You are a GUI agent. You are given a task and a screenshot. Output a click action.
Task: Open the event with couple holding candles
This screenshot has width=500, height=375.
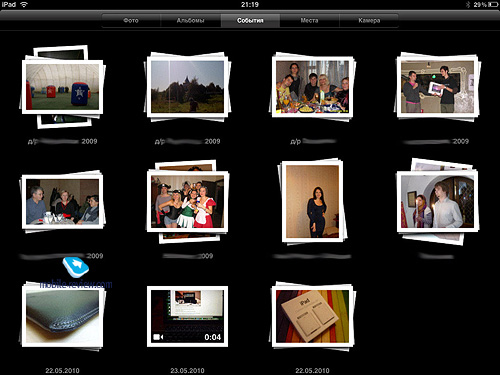point(437,202)
